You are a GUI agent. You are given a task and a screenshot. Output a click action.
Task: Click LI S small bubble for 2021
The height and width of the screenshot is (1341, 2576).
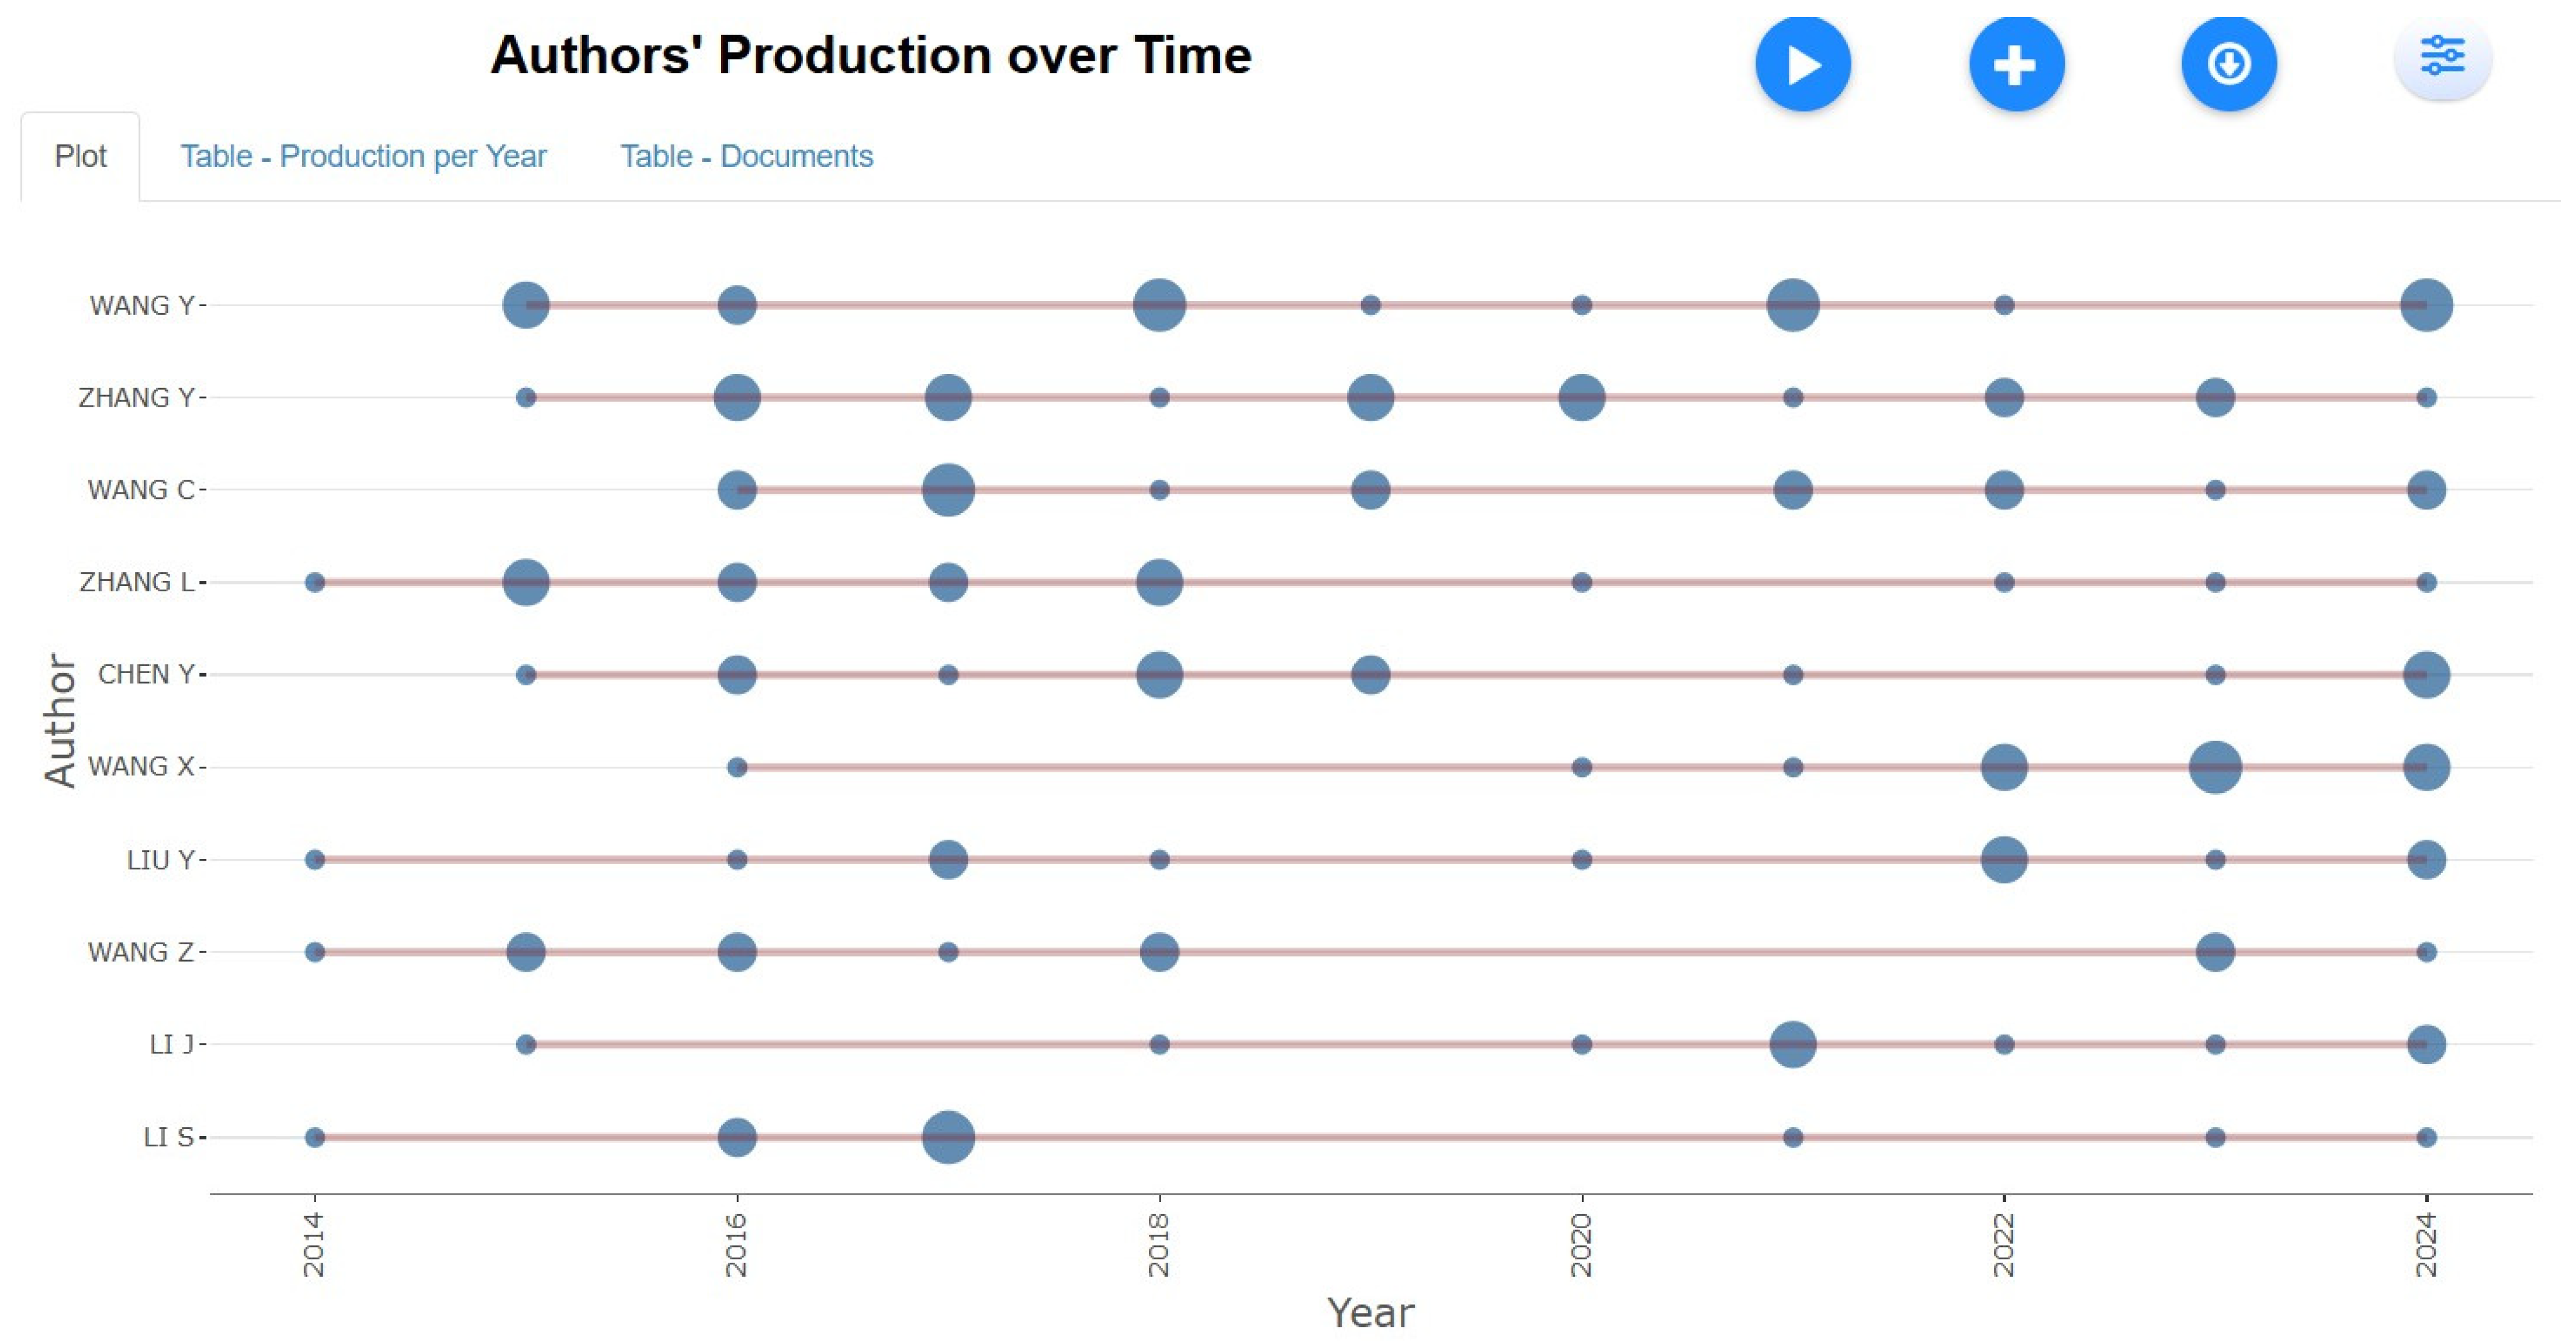point(1792,1137)
